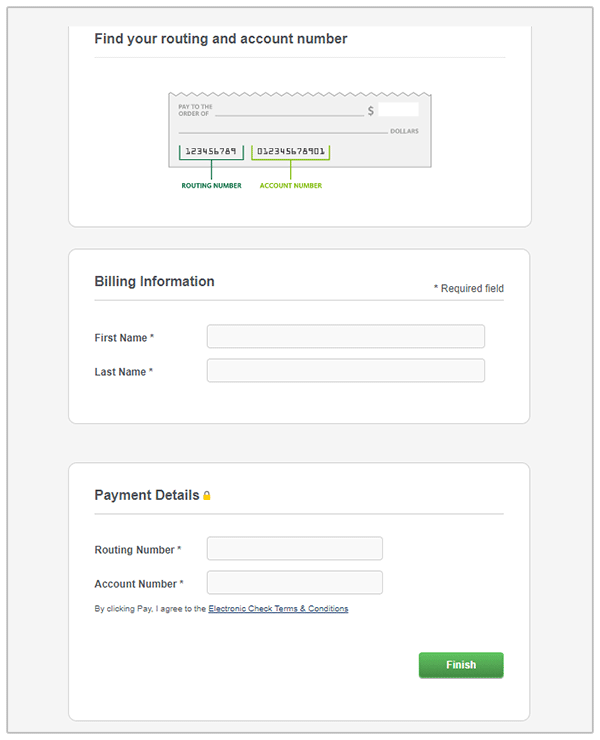Click the "First Name *" label

(x=124, y=338)
